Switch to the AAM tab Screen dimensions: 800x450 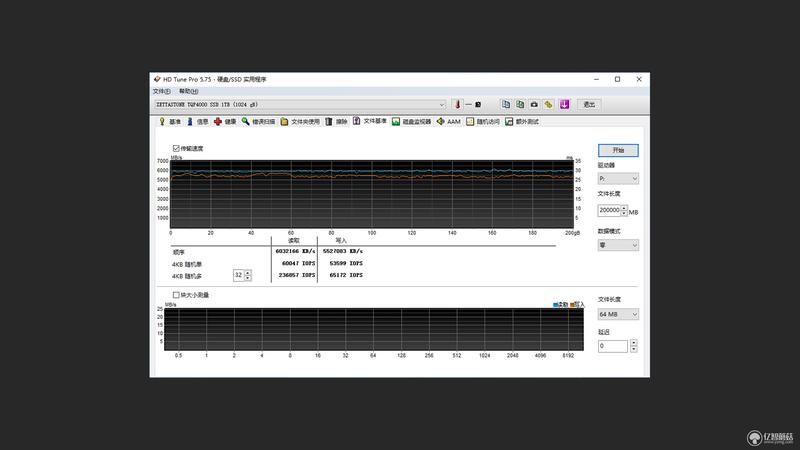pyautogui.click(x=449, y=121)
